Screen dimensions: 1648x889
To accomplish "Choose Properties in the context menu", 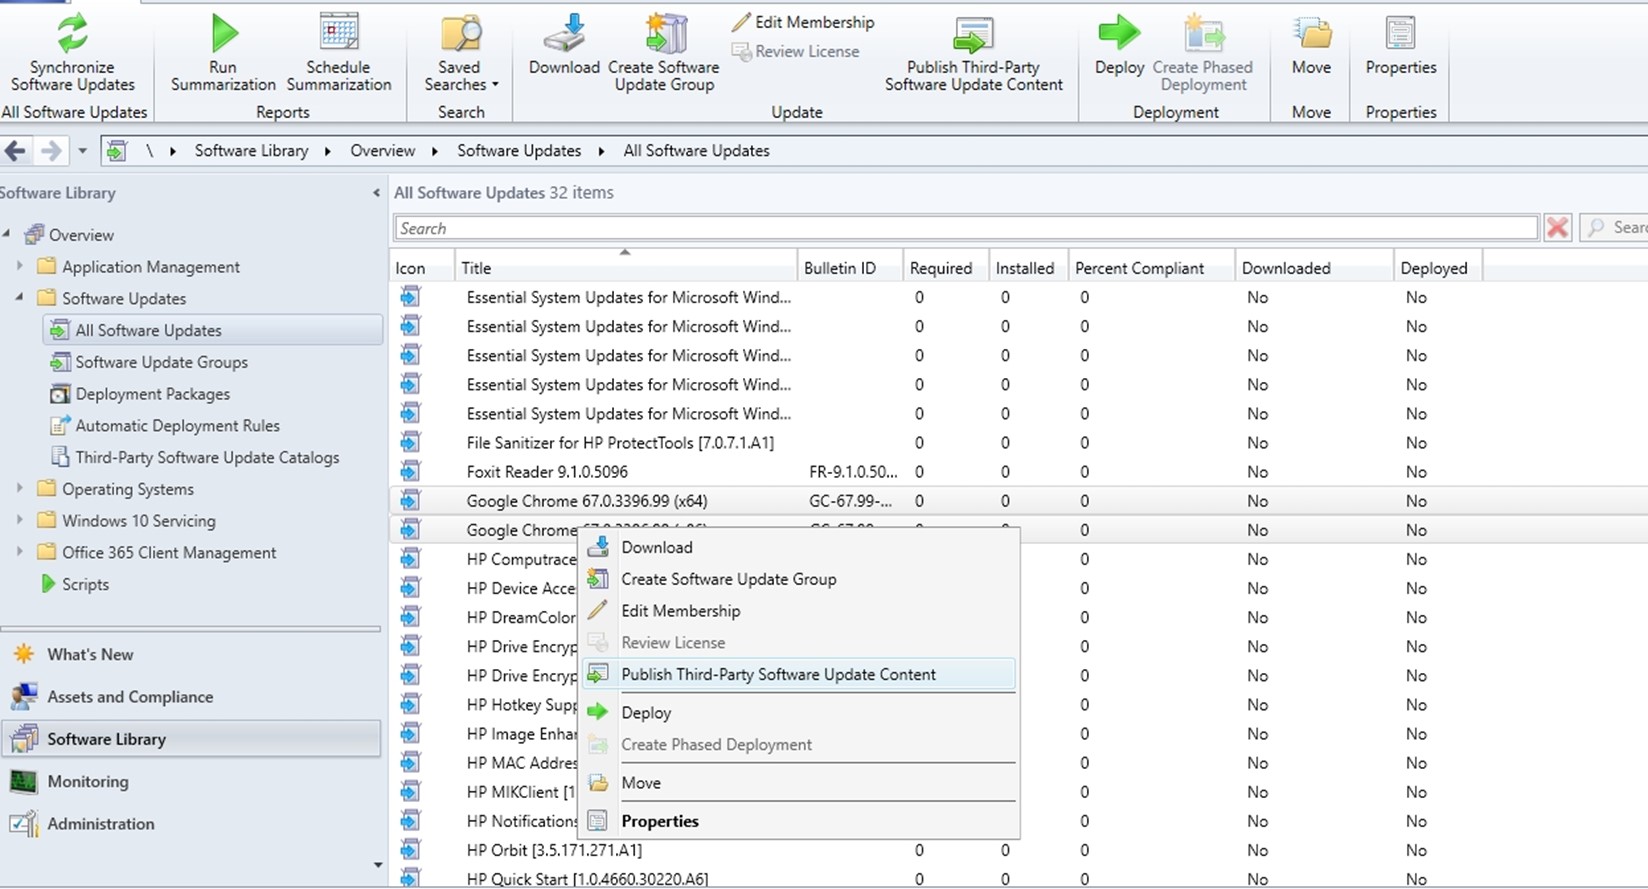I will 799,821.
